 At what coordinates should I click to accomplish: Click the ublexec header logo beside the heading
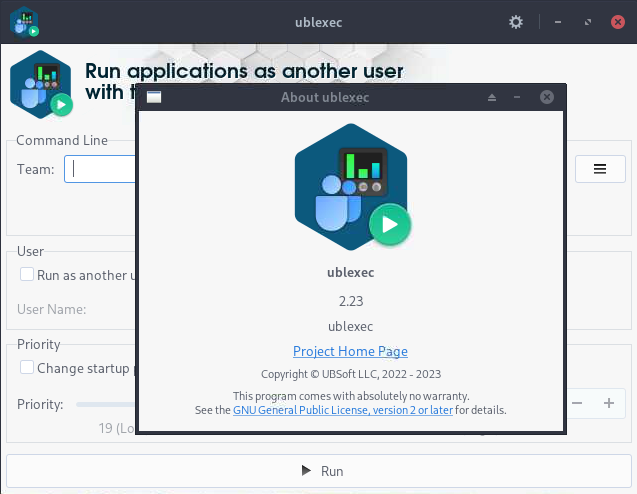(41, 85)
